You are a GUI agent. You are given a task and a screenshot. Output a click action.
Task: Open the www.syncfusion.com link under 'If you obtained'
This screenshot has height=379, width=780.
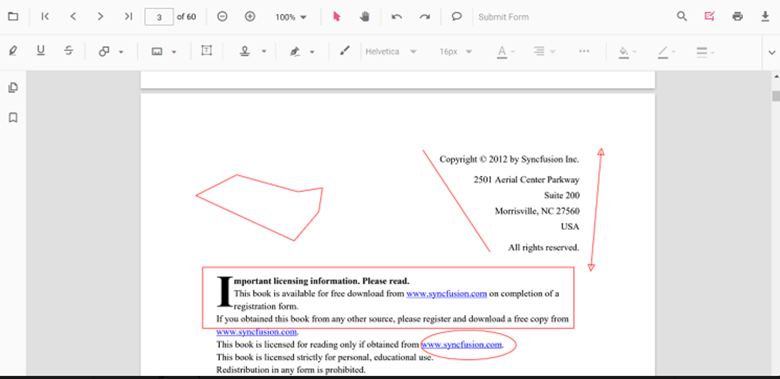(x=257, y=332)
